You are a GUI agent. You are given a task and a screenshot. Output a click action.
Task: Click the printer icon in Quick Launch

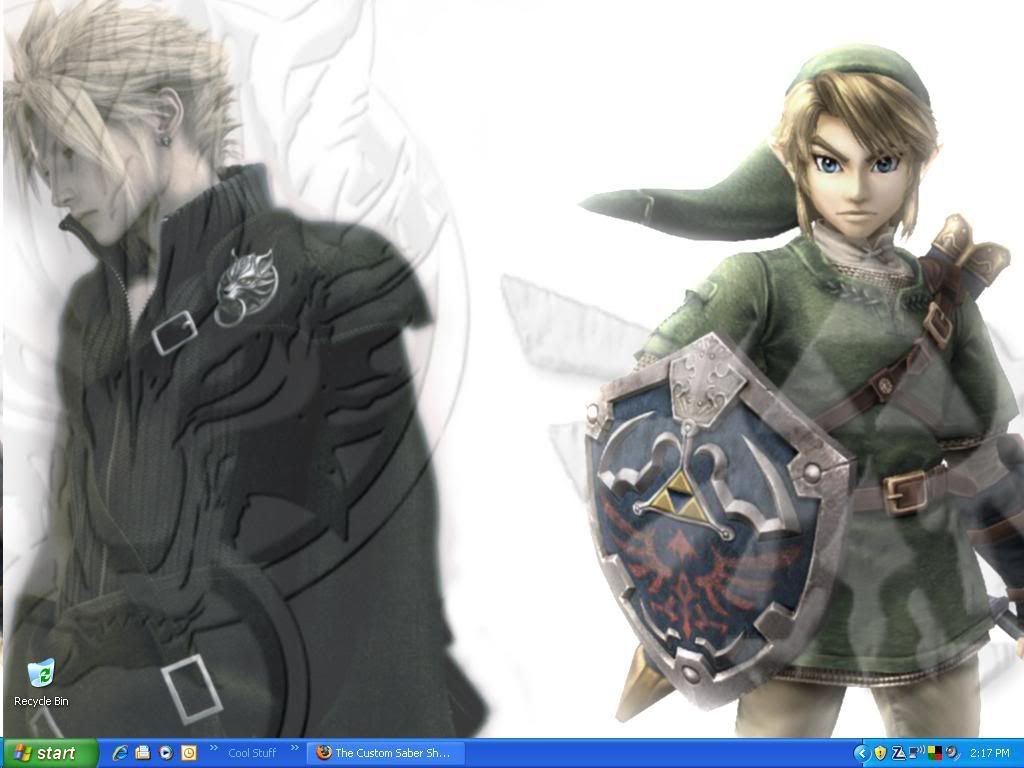[x=143, y=753]
